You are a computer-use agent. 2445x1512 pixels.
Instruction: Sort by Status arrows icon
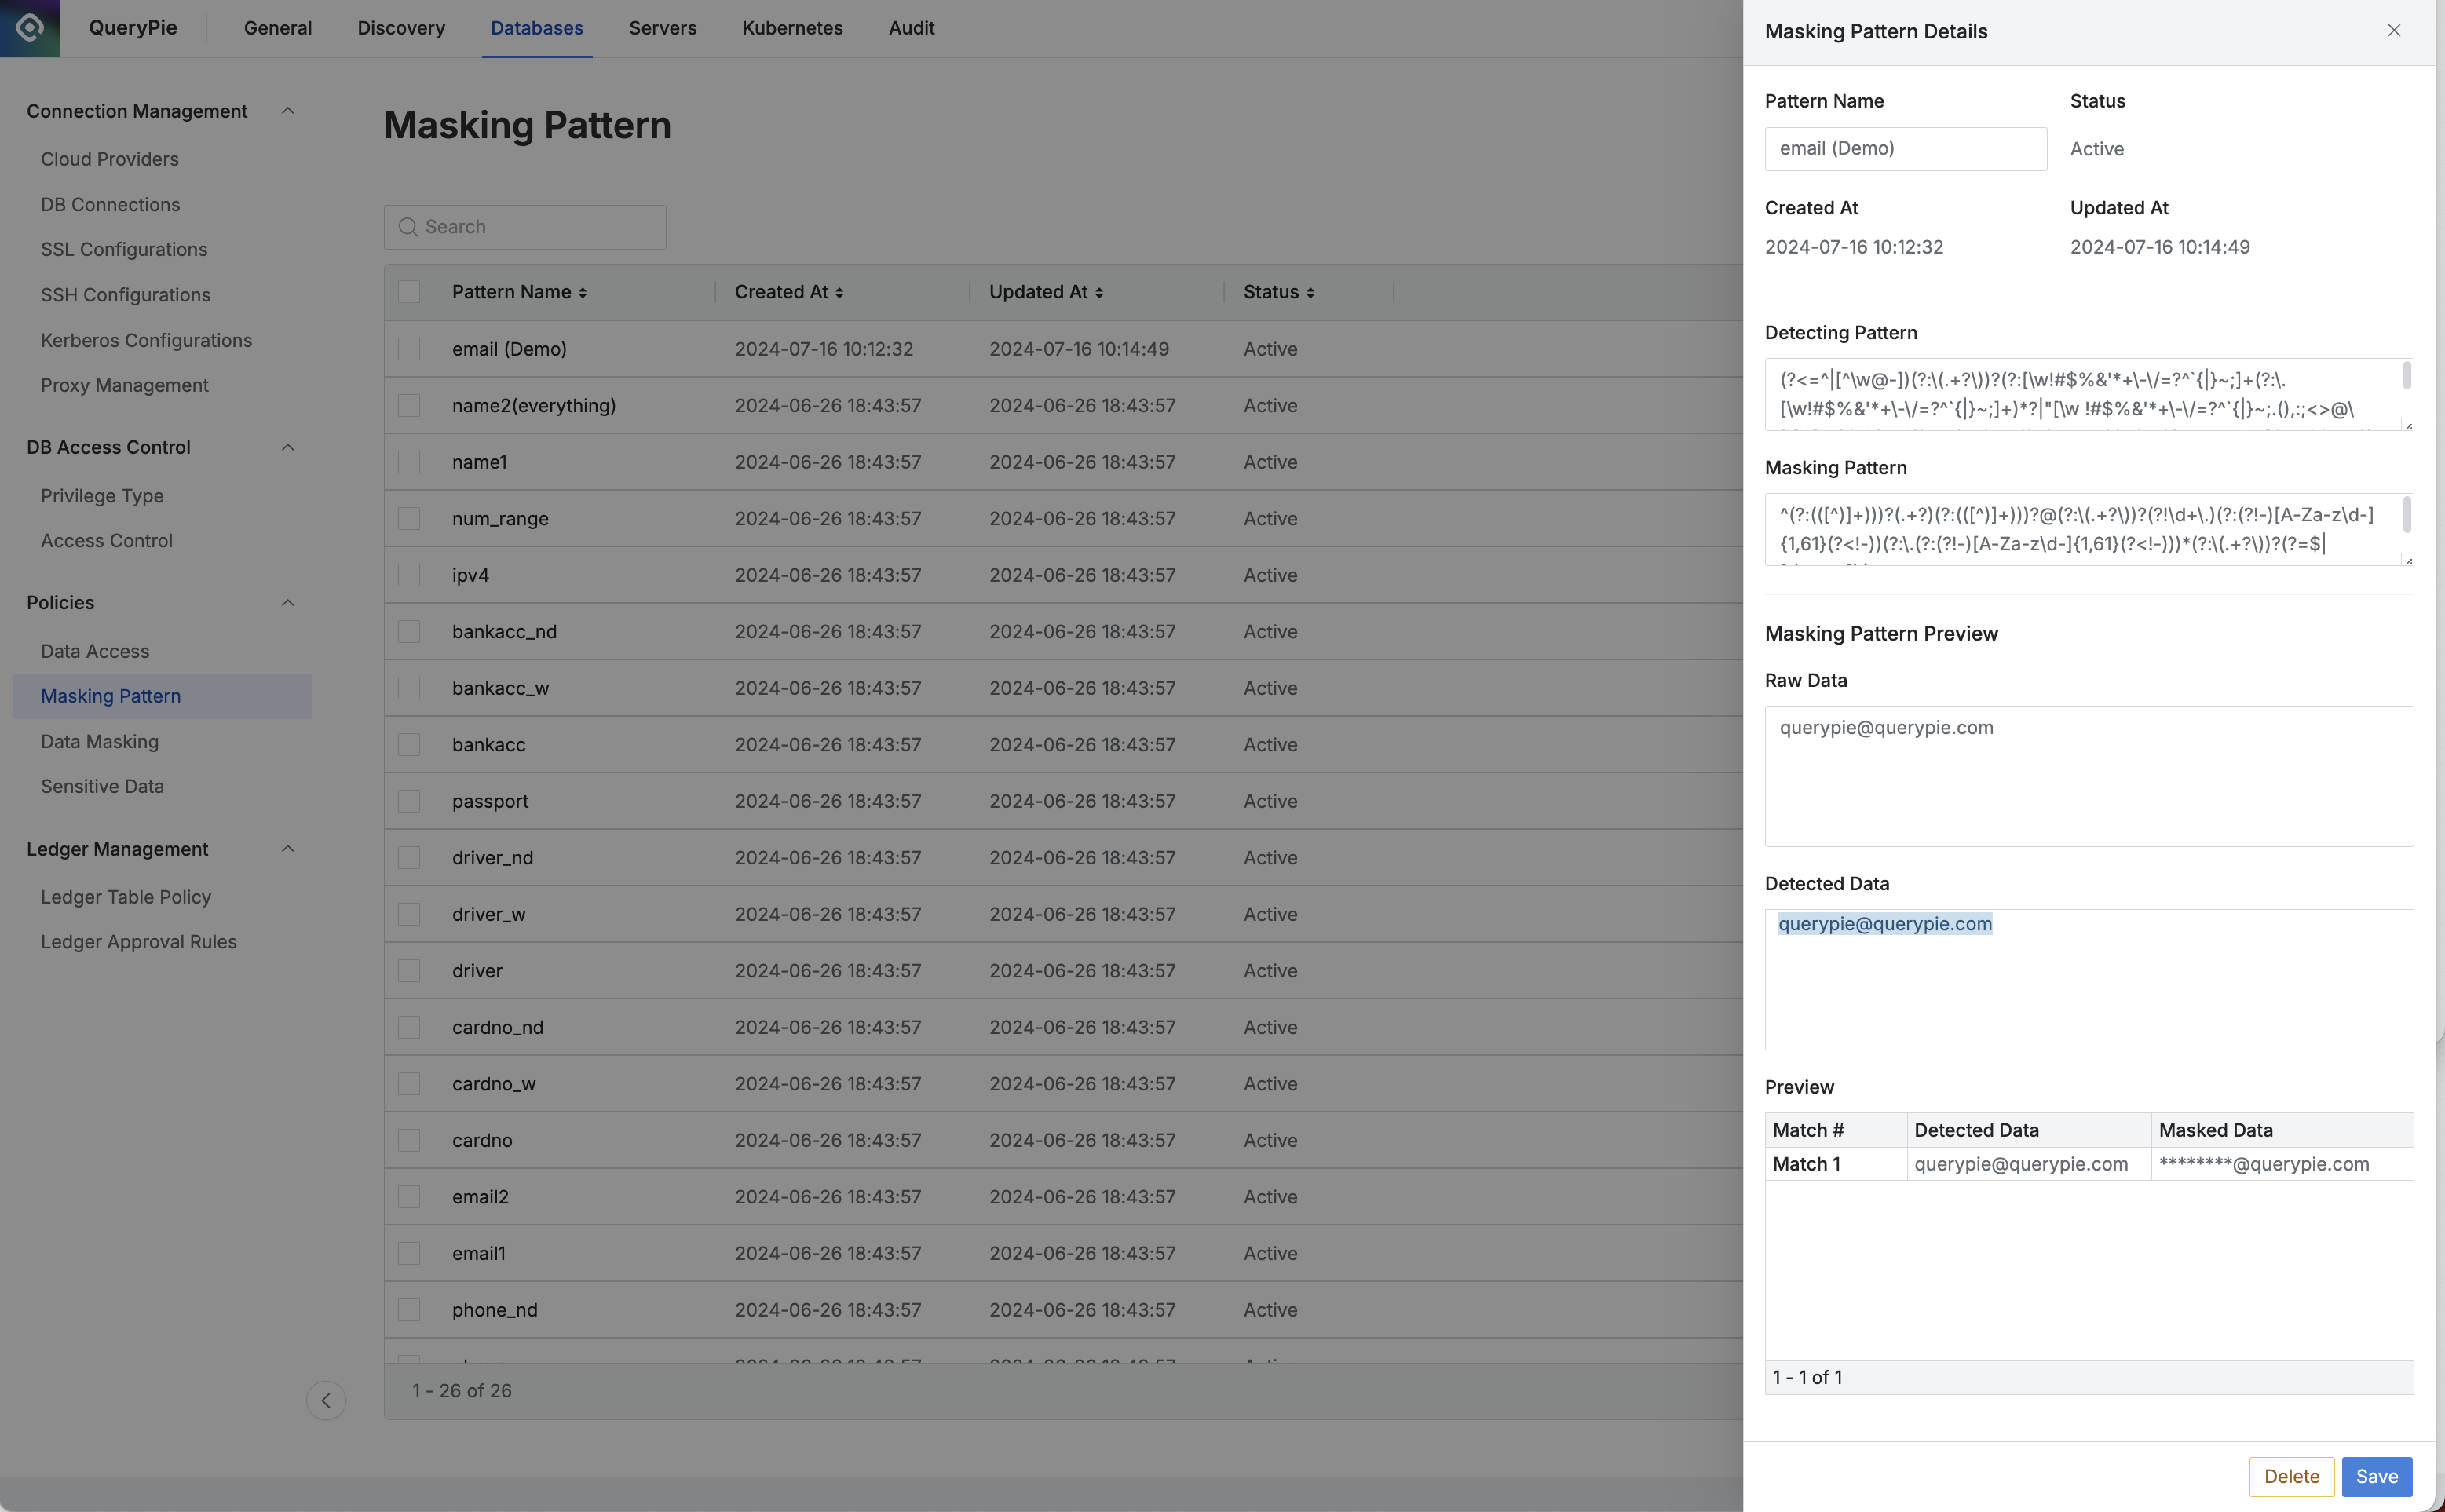pos(1310,293)
